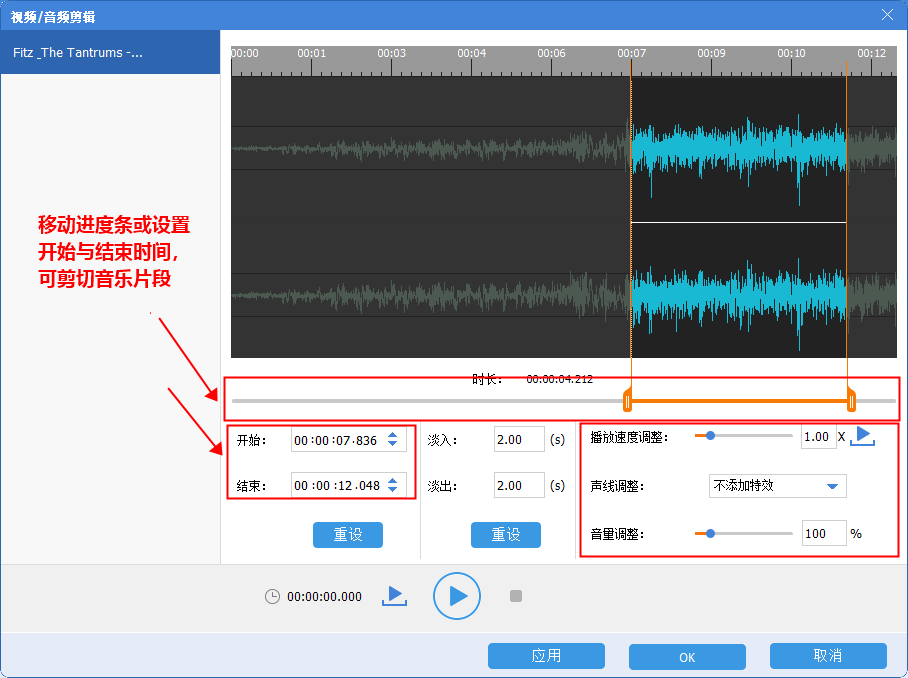Click the volume percentage field 100
908x678 pixels.
pyautogui.click(x=824, y=533)
